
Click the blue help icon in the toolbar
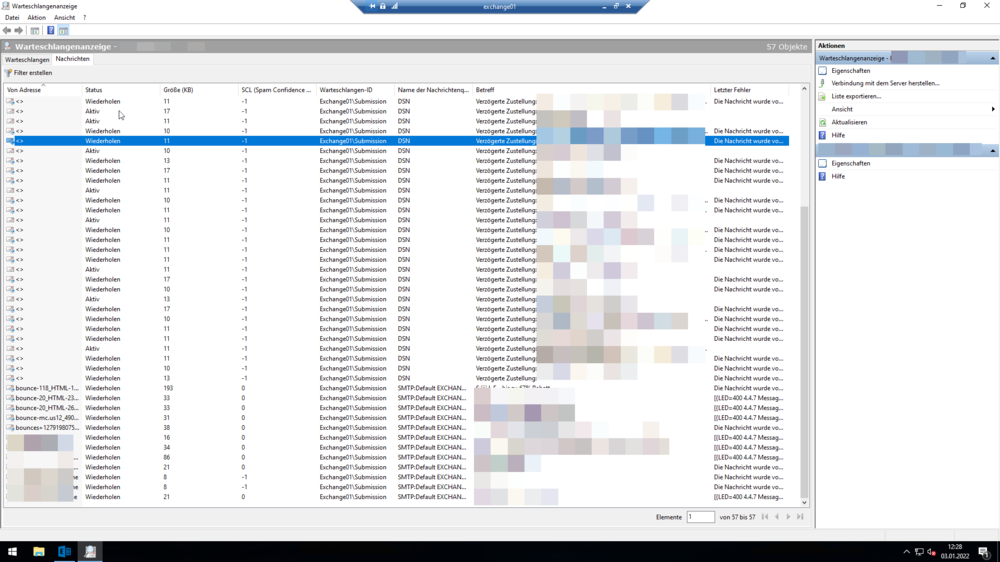pos(51,31)
